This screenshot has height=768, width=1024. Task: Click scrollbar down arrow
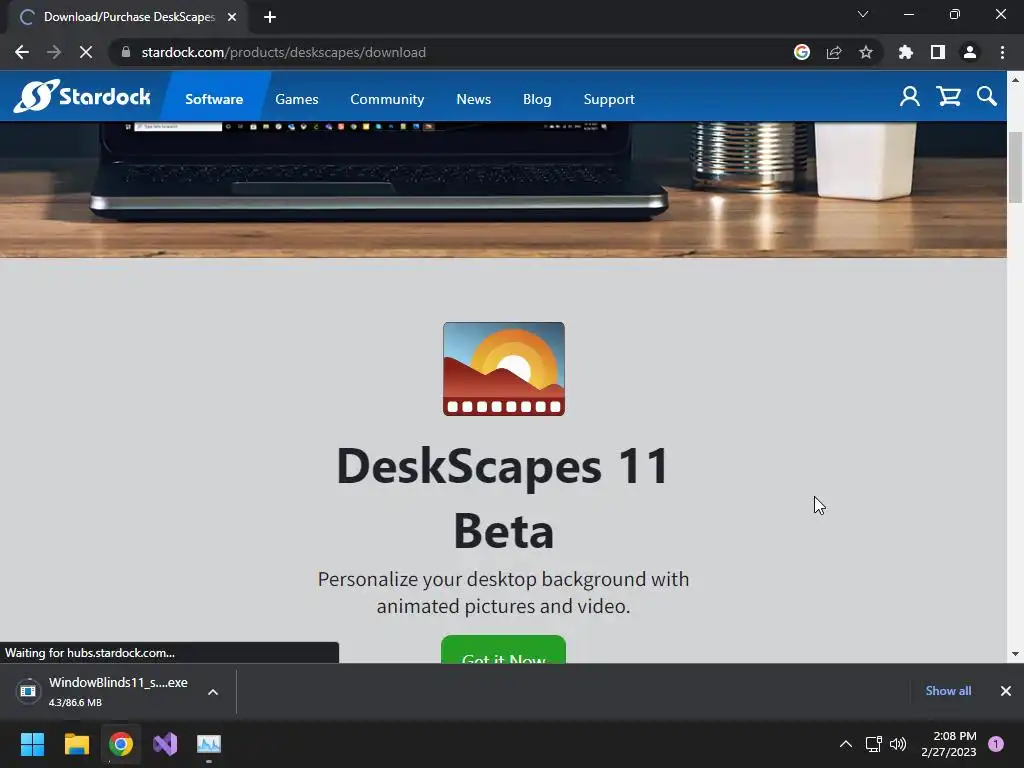pyautogui.click(x=1016, y=654)
